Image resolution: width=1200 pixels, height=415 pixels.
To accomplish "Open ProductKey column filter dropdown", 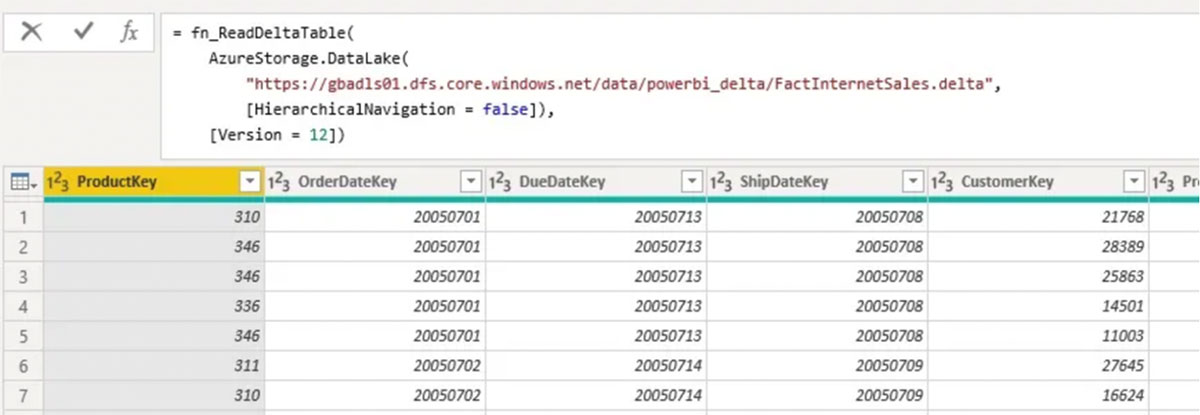I will (x=250, y=182).
